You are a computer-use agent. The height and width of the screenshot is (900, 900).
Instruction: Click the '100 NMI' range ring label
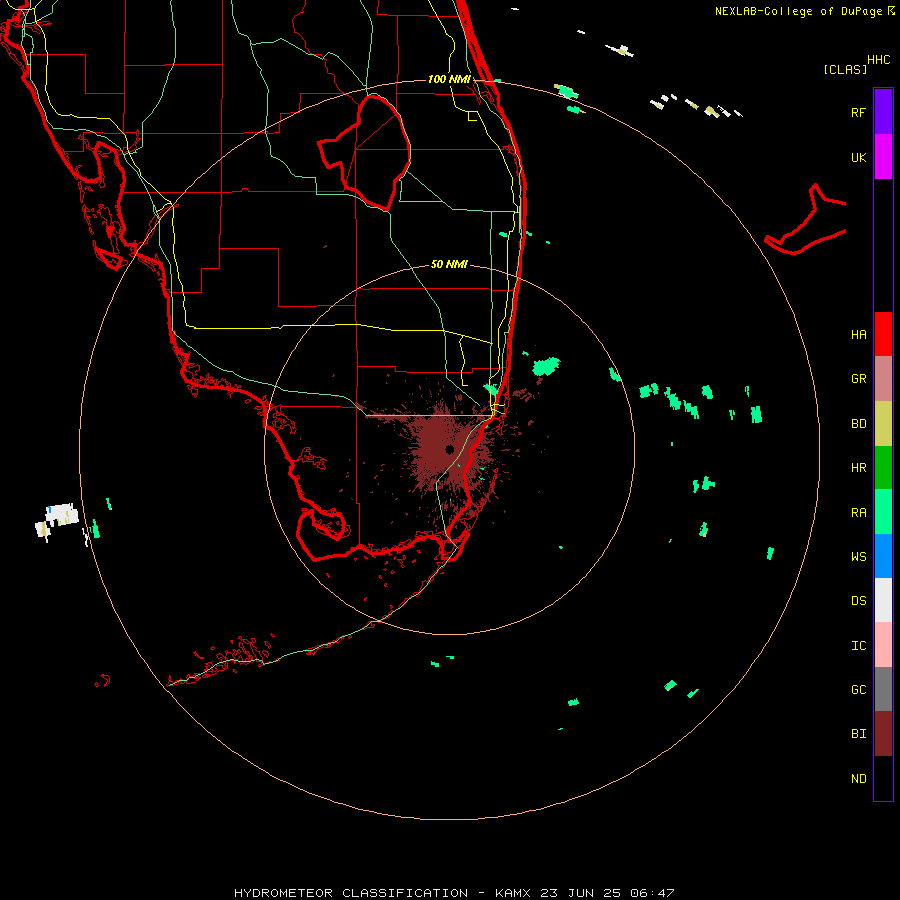[x=449, y=79]
